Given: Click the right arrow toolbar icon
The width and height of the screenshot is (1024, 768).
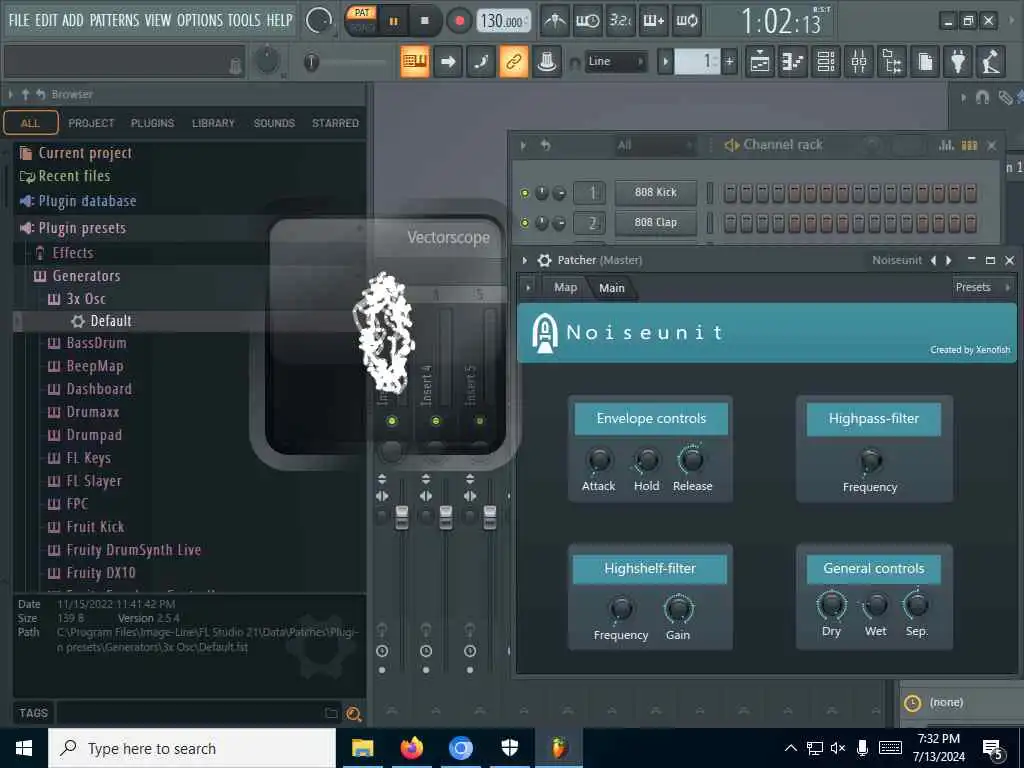Looking at the screenshot, I should [x=448, y=62].
